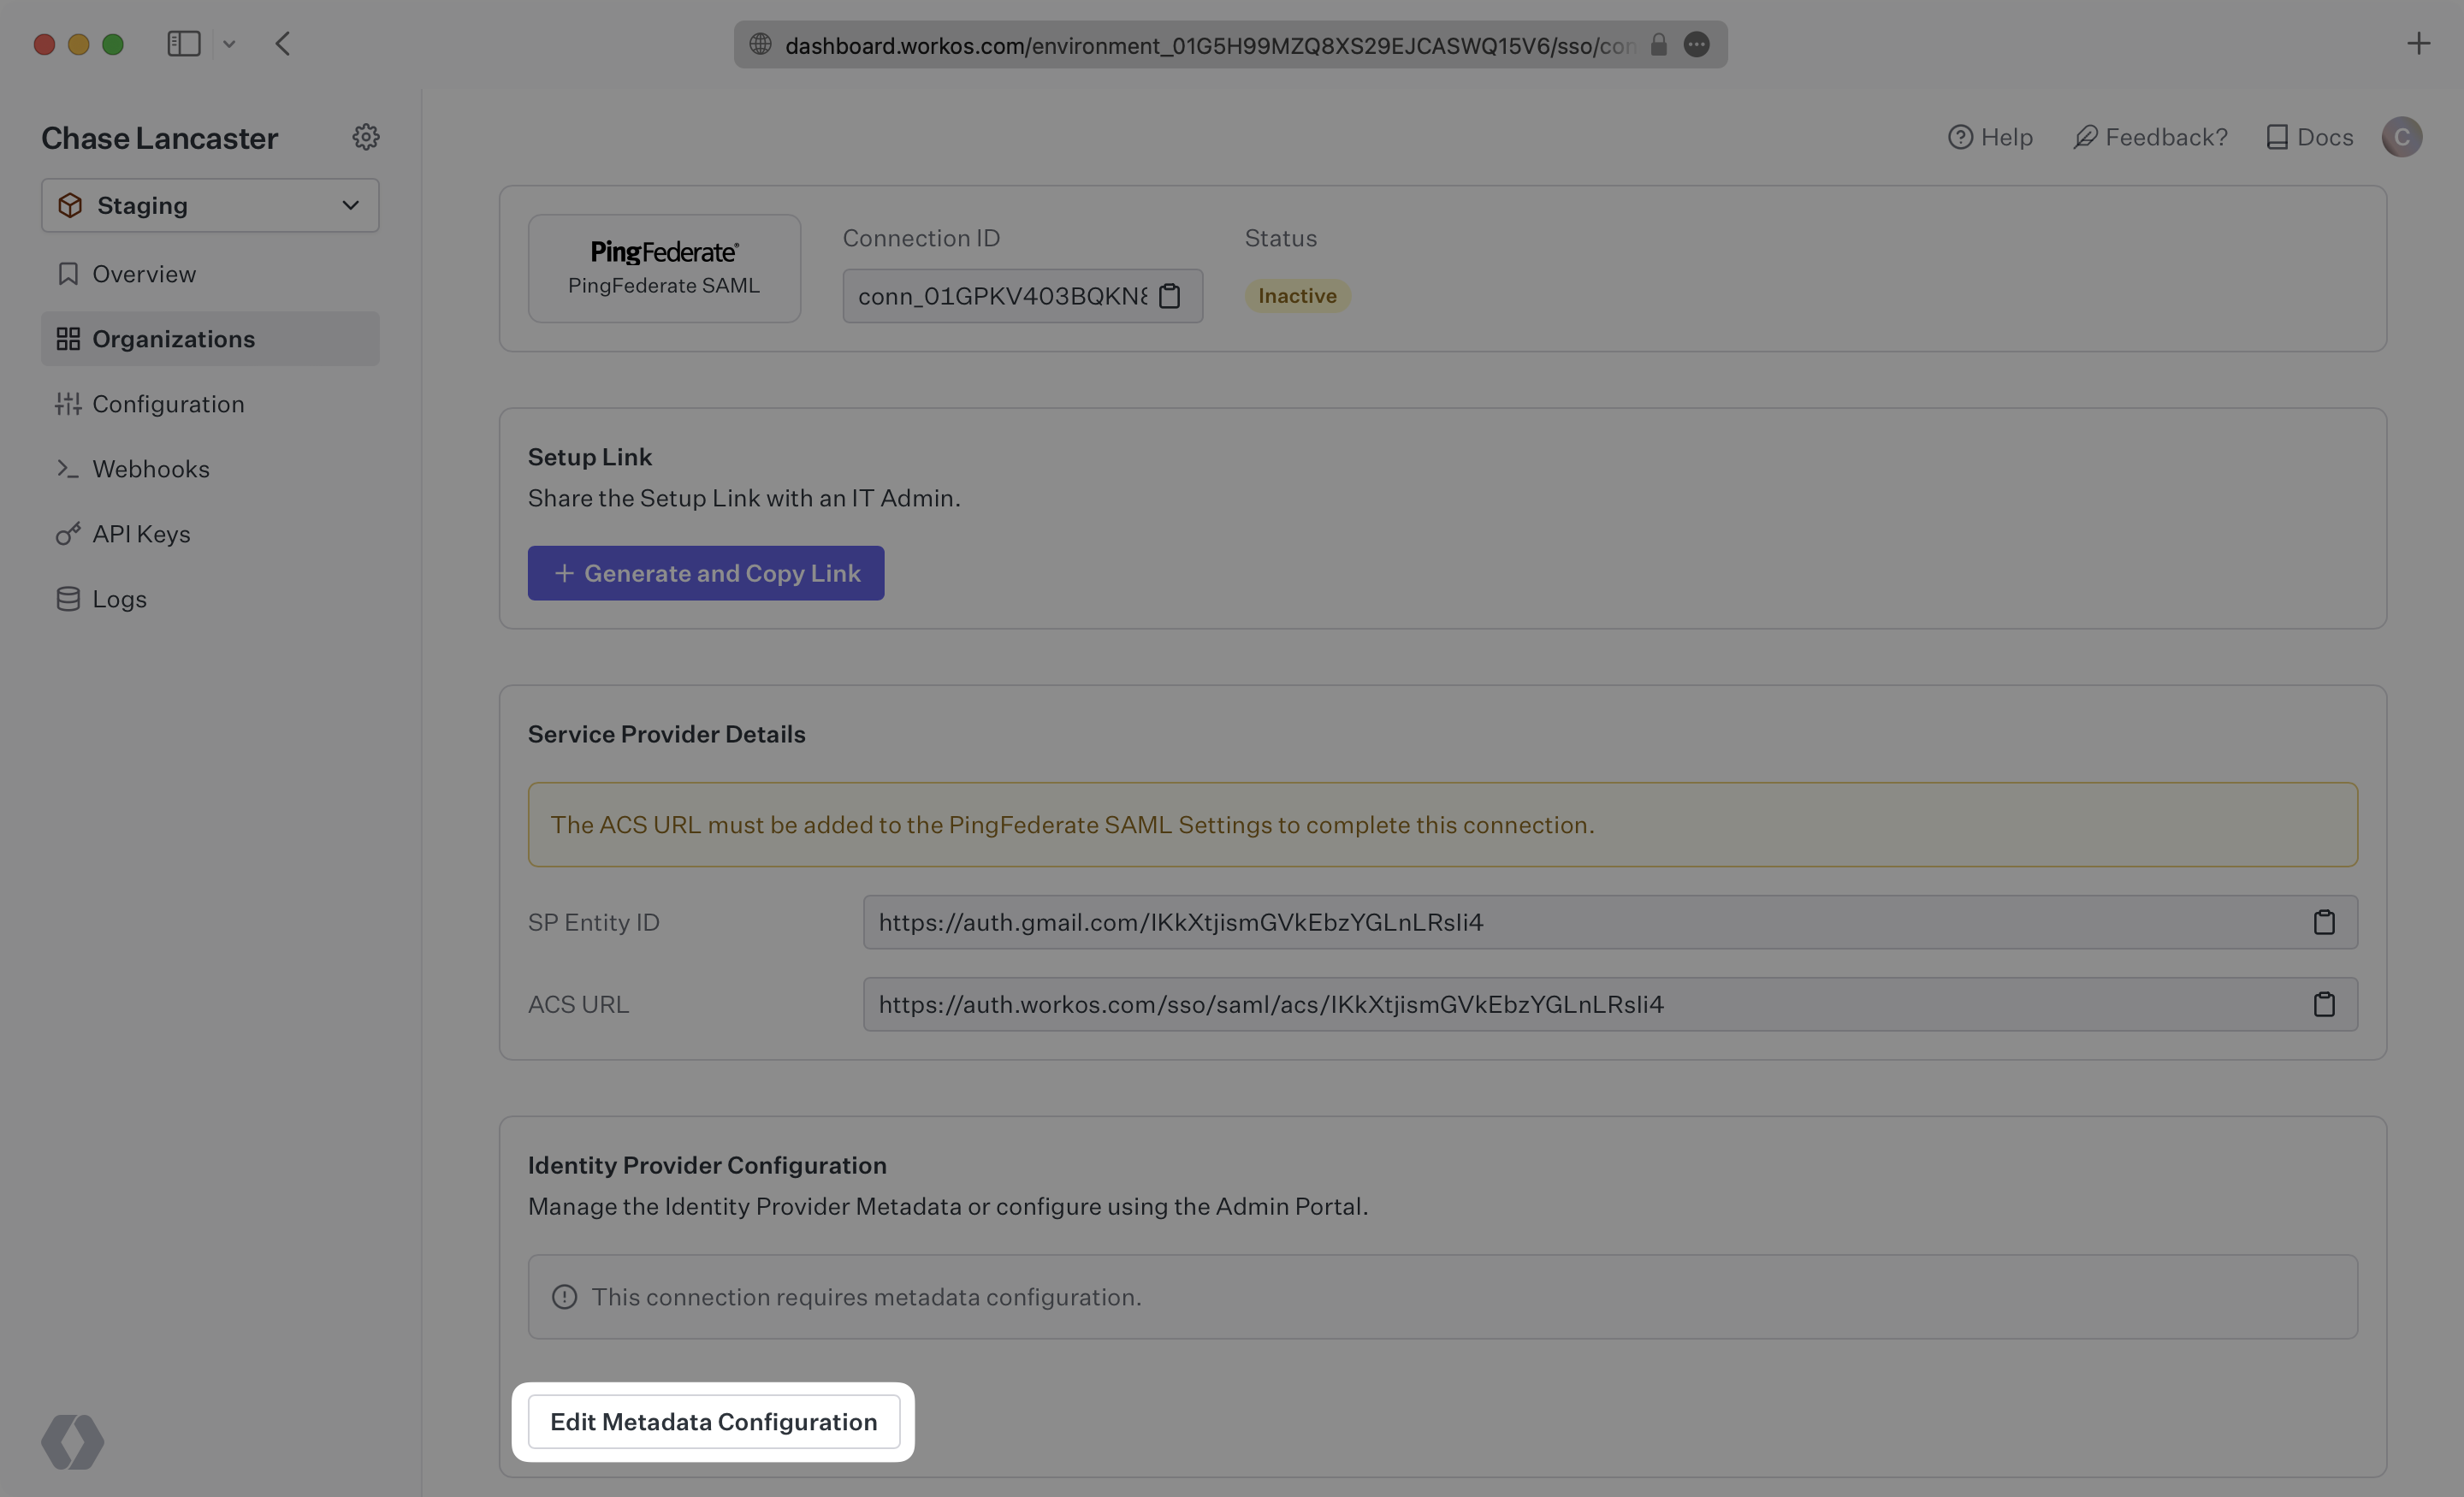Open the Organizations panel icon
This screenshot has height=1497, width=2464.
[68, 338]
